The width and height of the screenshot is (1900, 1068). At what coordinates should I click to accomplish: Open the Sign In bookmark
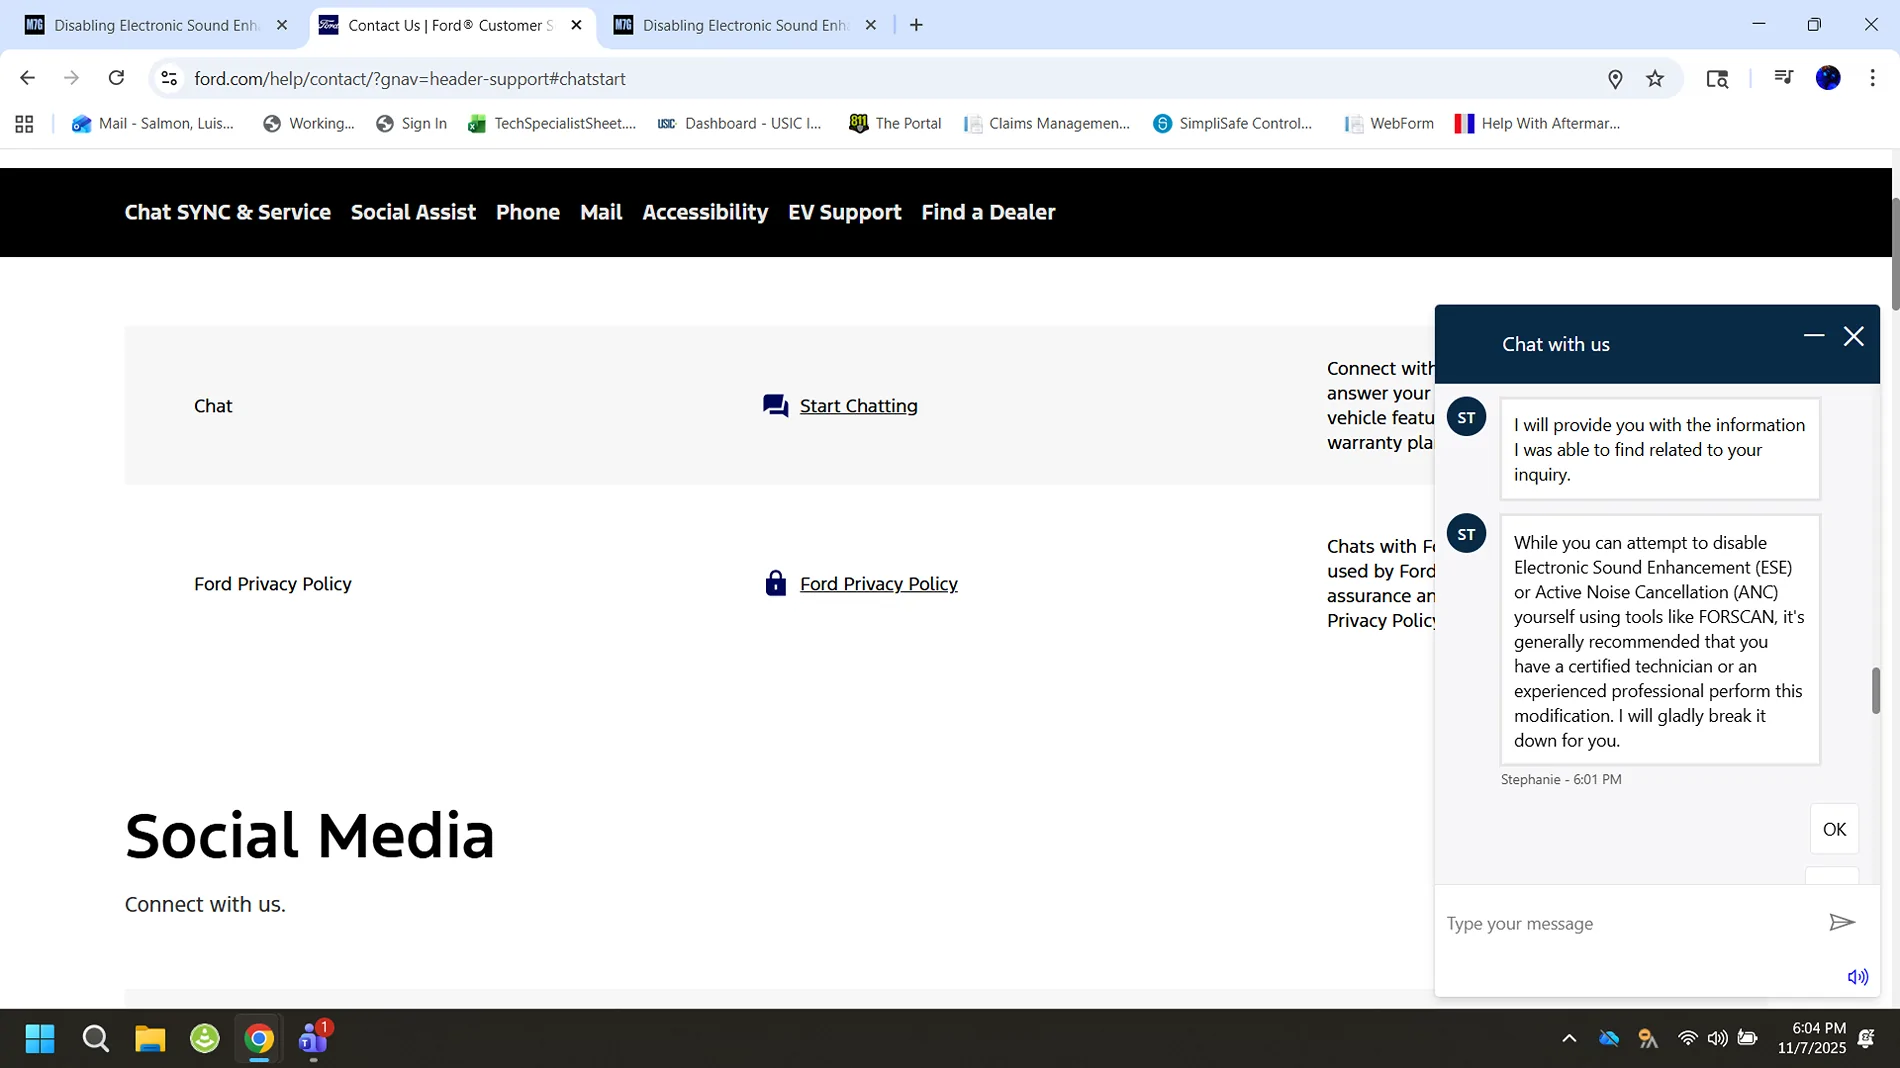point(411,124)
